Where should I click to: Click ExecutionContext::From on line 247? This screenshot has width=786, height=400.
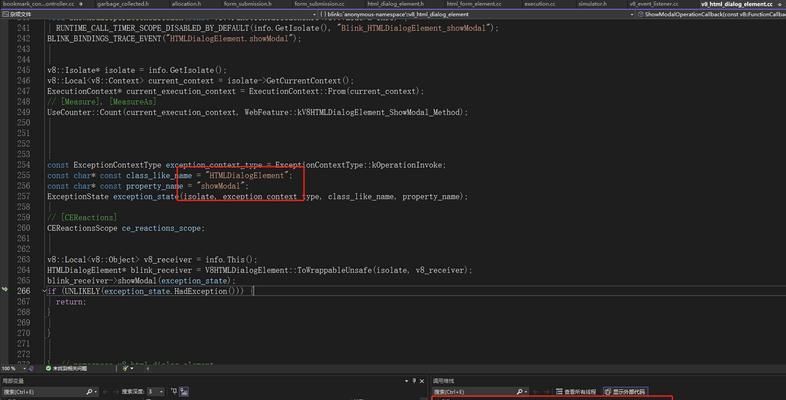297,91
